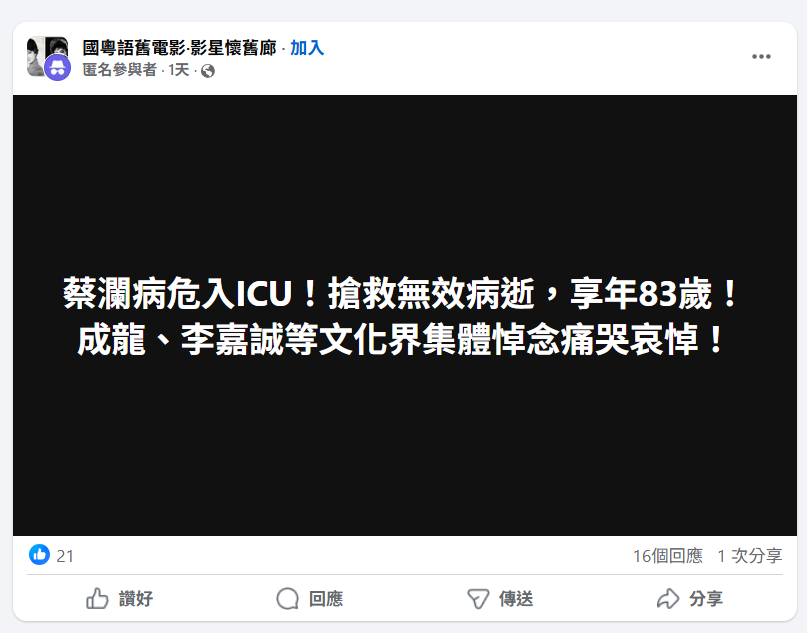Choose the 分享 share button label
Image resolution: width=807 pixels, height=633 pixels.
click(706, 599)
